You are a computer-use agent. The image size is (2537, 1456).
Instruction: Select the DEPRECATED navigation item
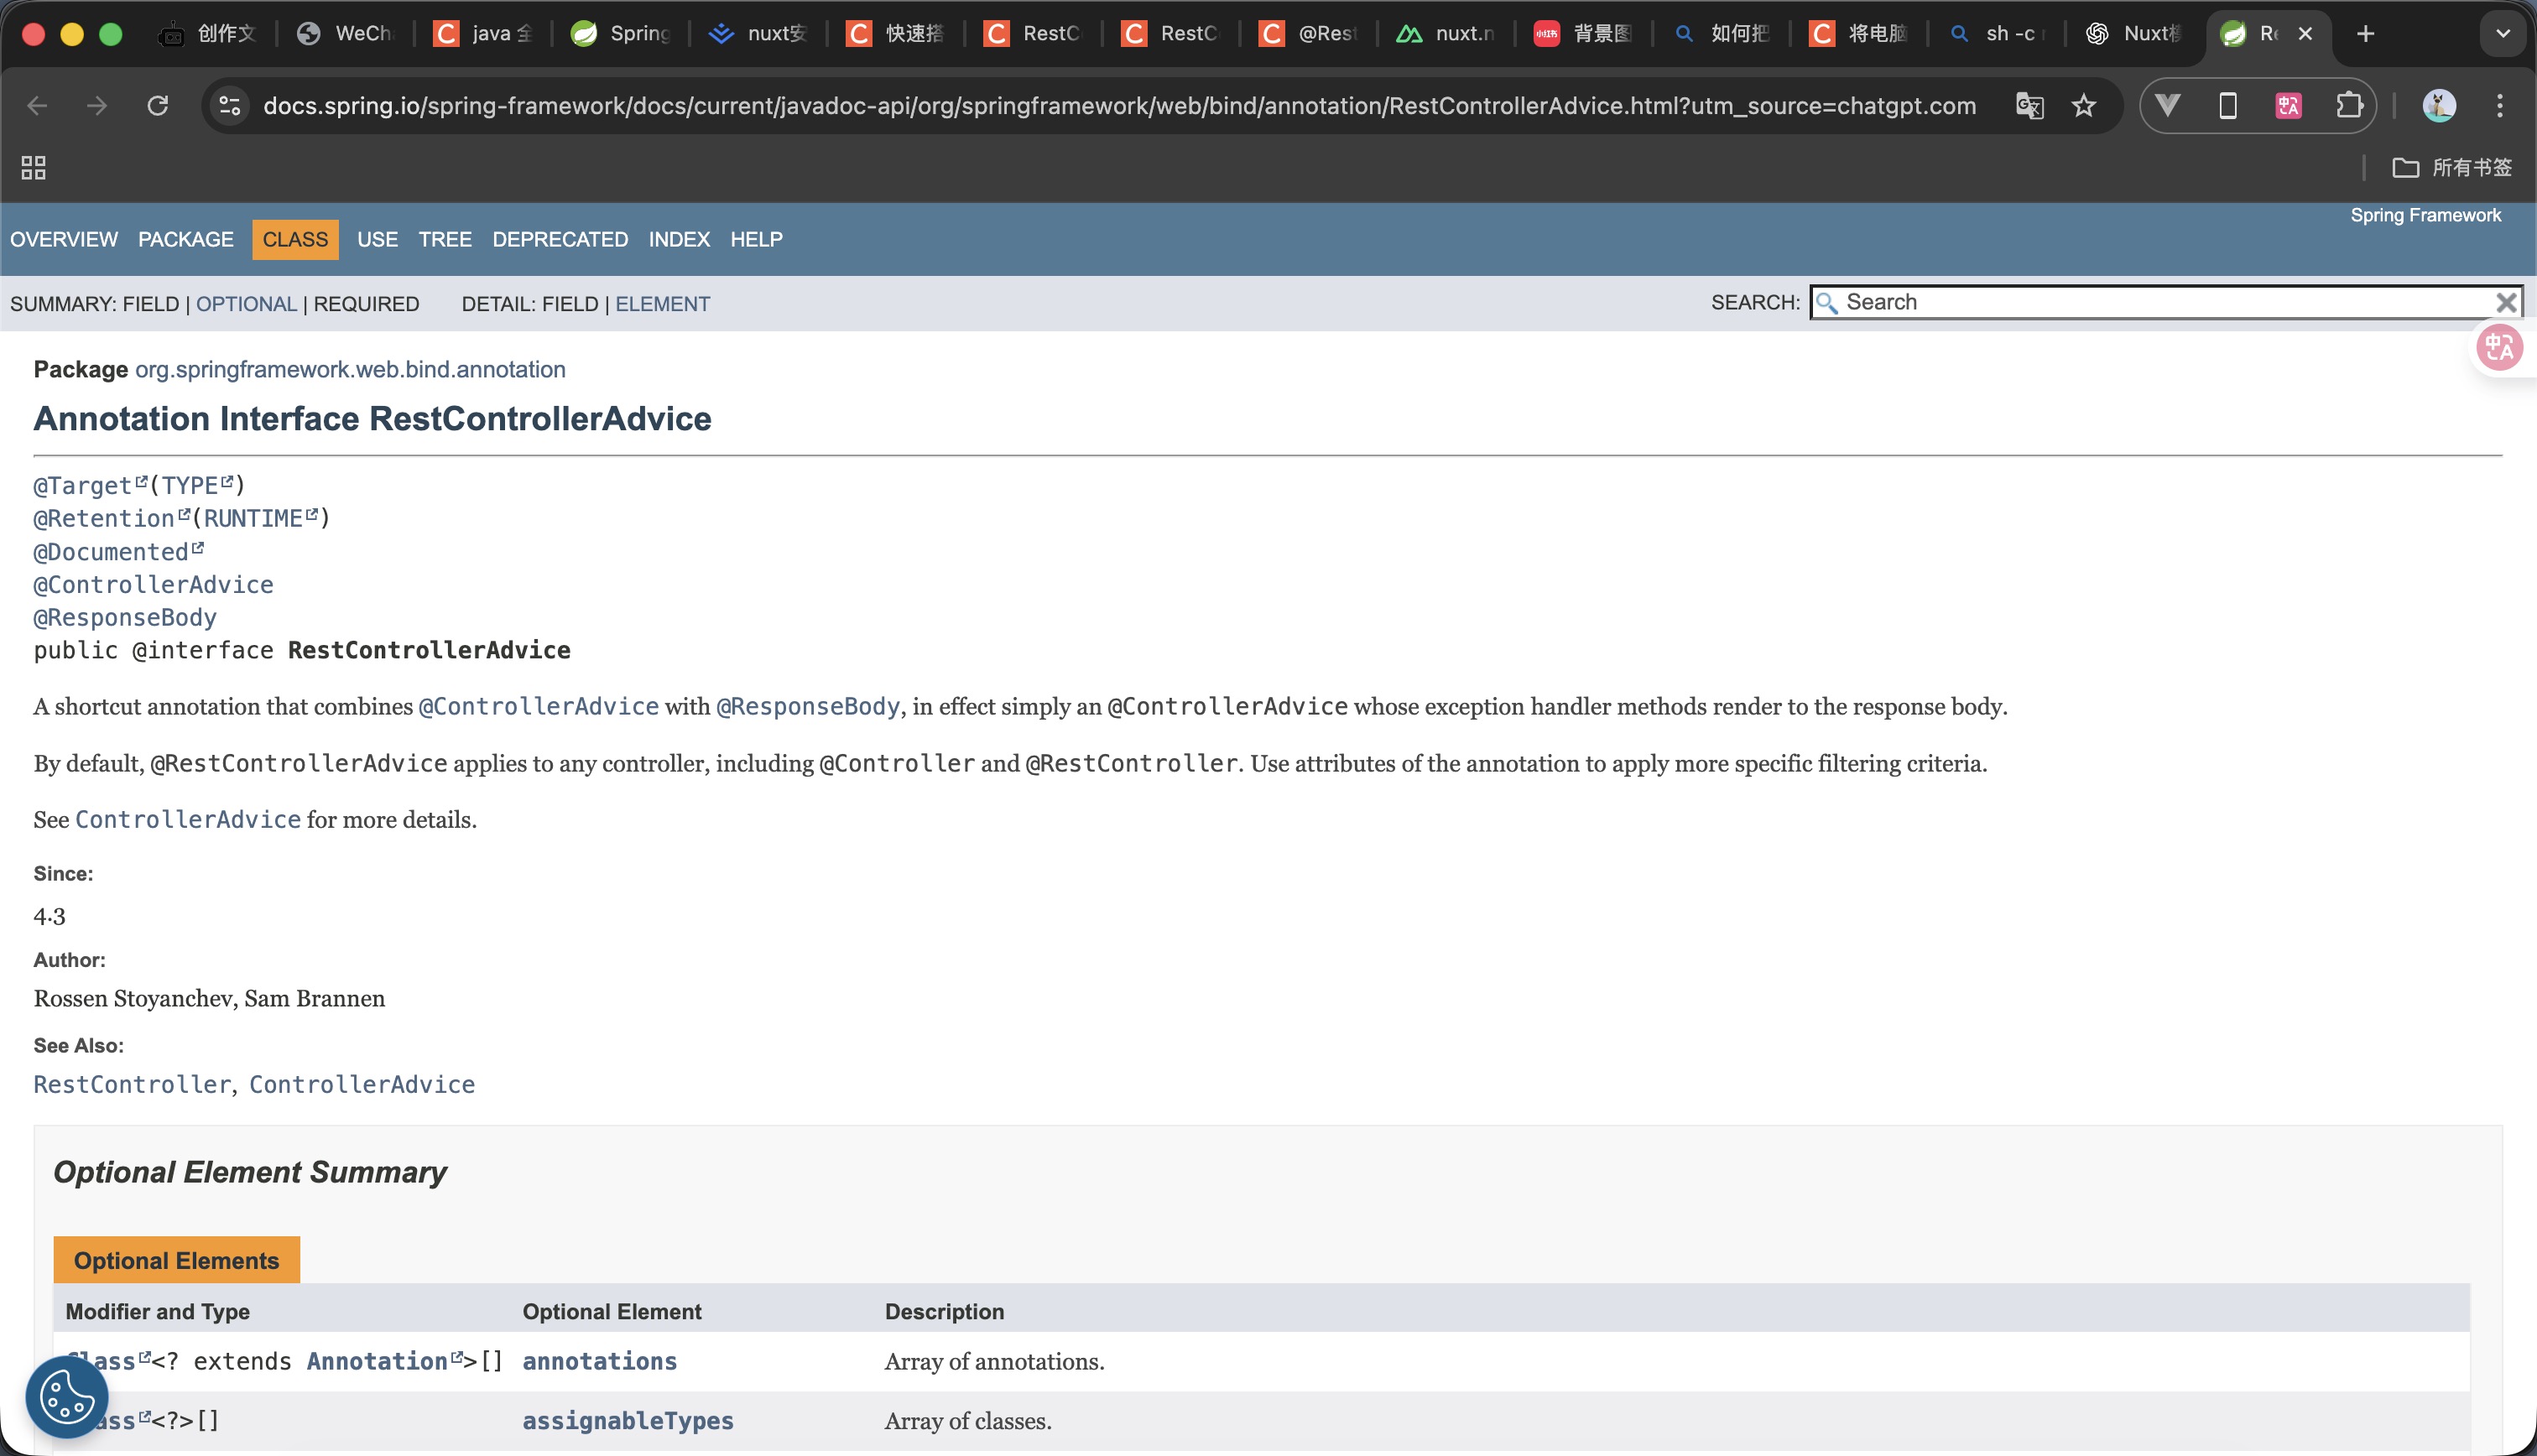click(560, 239)
